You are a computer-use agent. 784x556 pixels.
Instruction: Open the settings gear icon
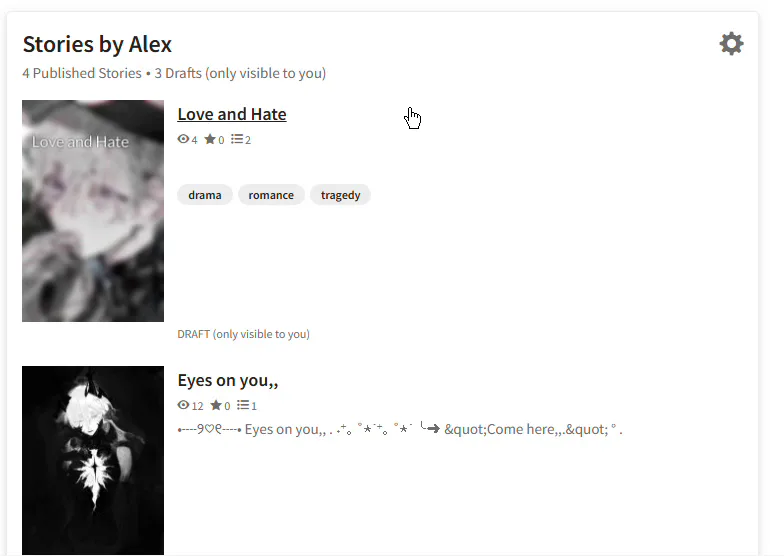coord(731,44)
